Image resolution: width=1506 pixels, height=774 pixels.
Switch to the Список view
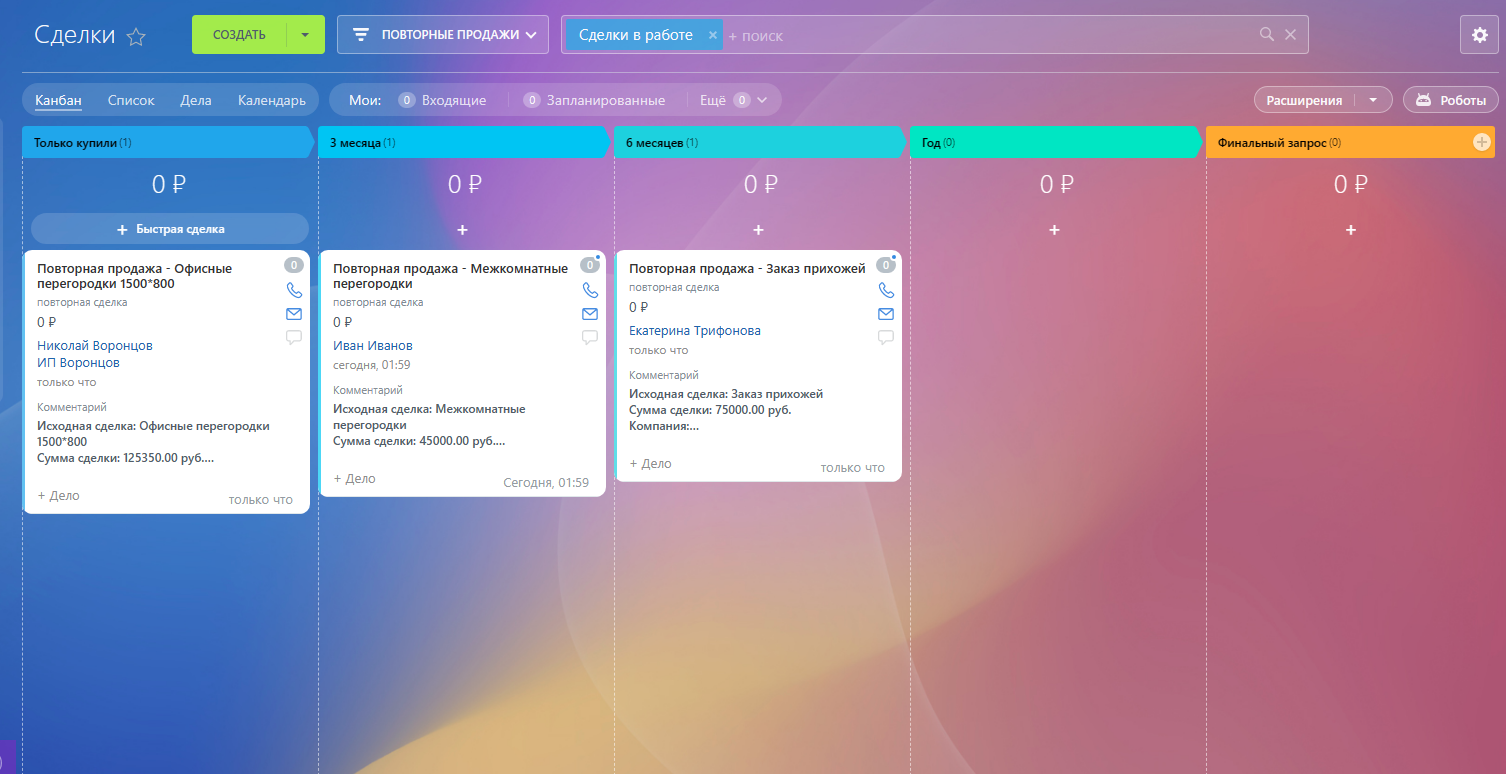[131, 100]
